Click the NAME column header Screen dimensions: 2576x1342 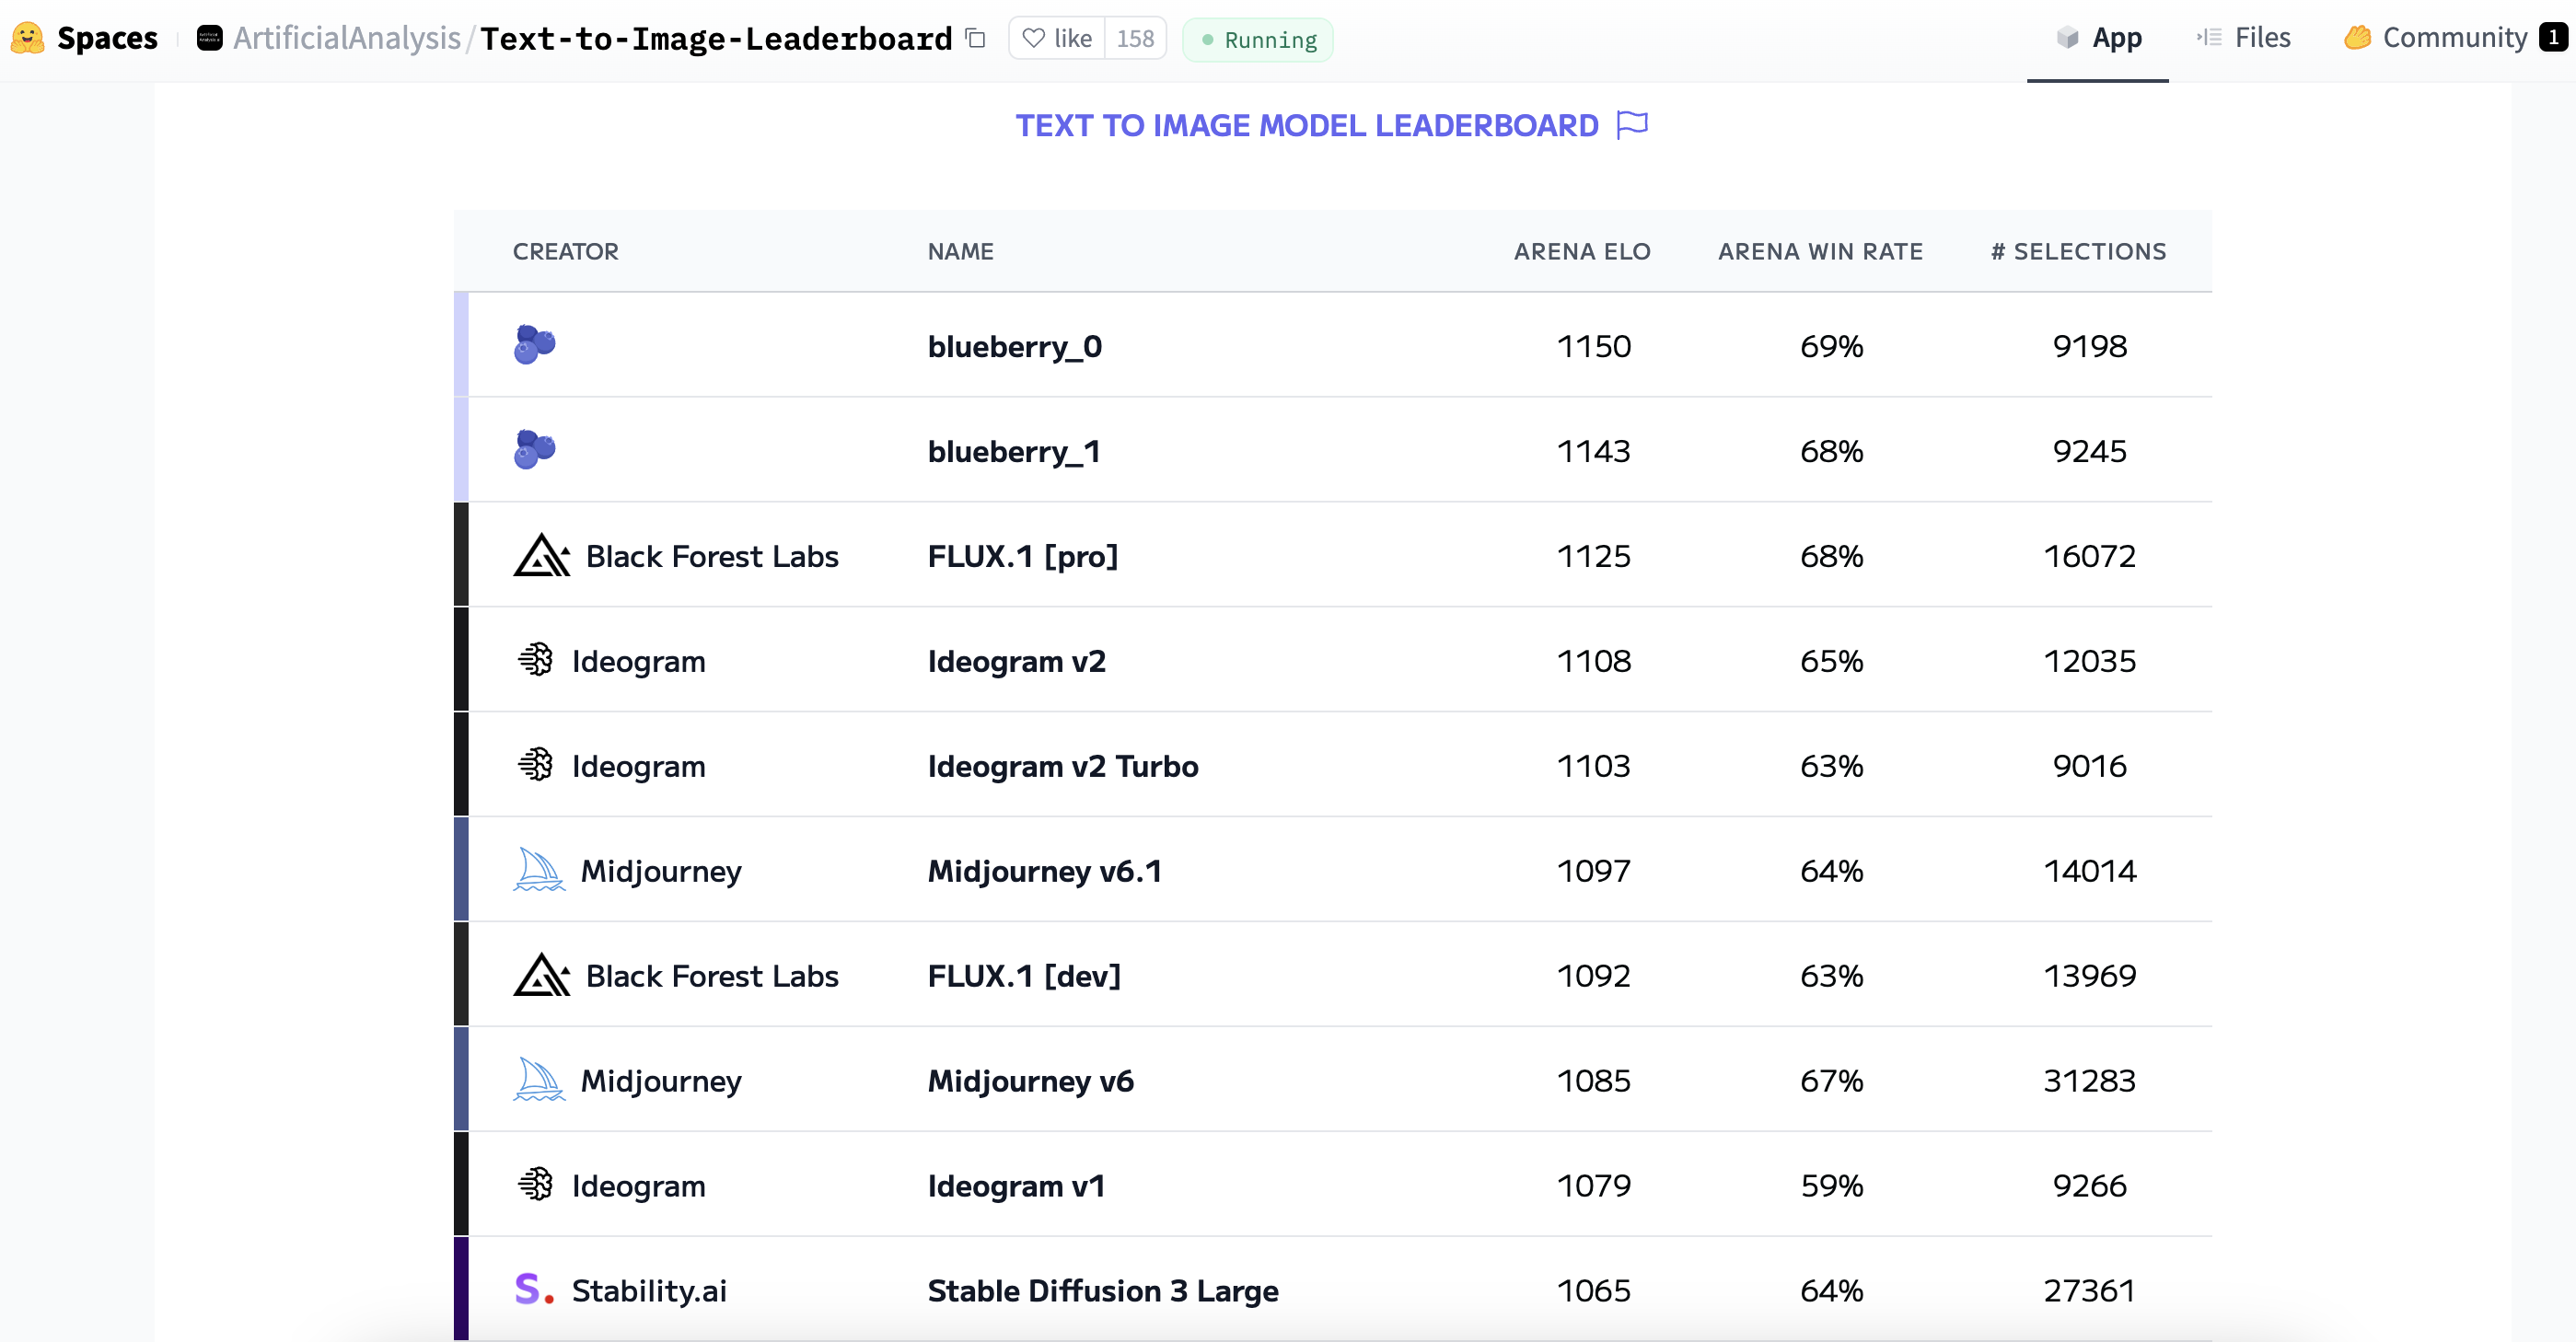pos(960,252)
